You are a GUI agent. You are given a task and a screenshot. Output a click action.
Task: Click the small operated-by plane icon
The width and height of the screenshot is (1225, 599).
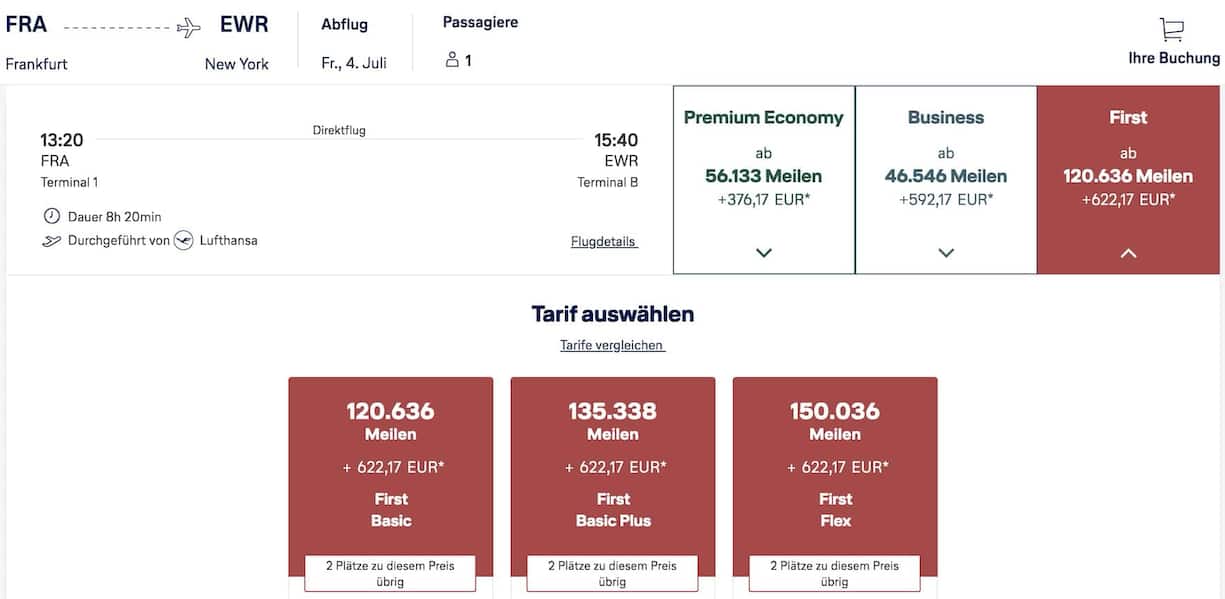(51, 241)
